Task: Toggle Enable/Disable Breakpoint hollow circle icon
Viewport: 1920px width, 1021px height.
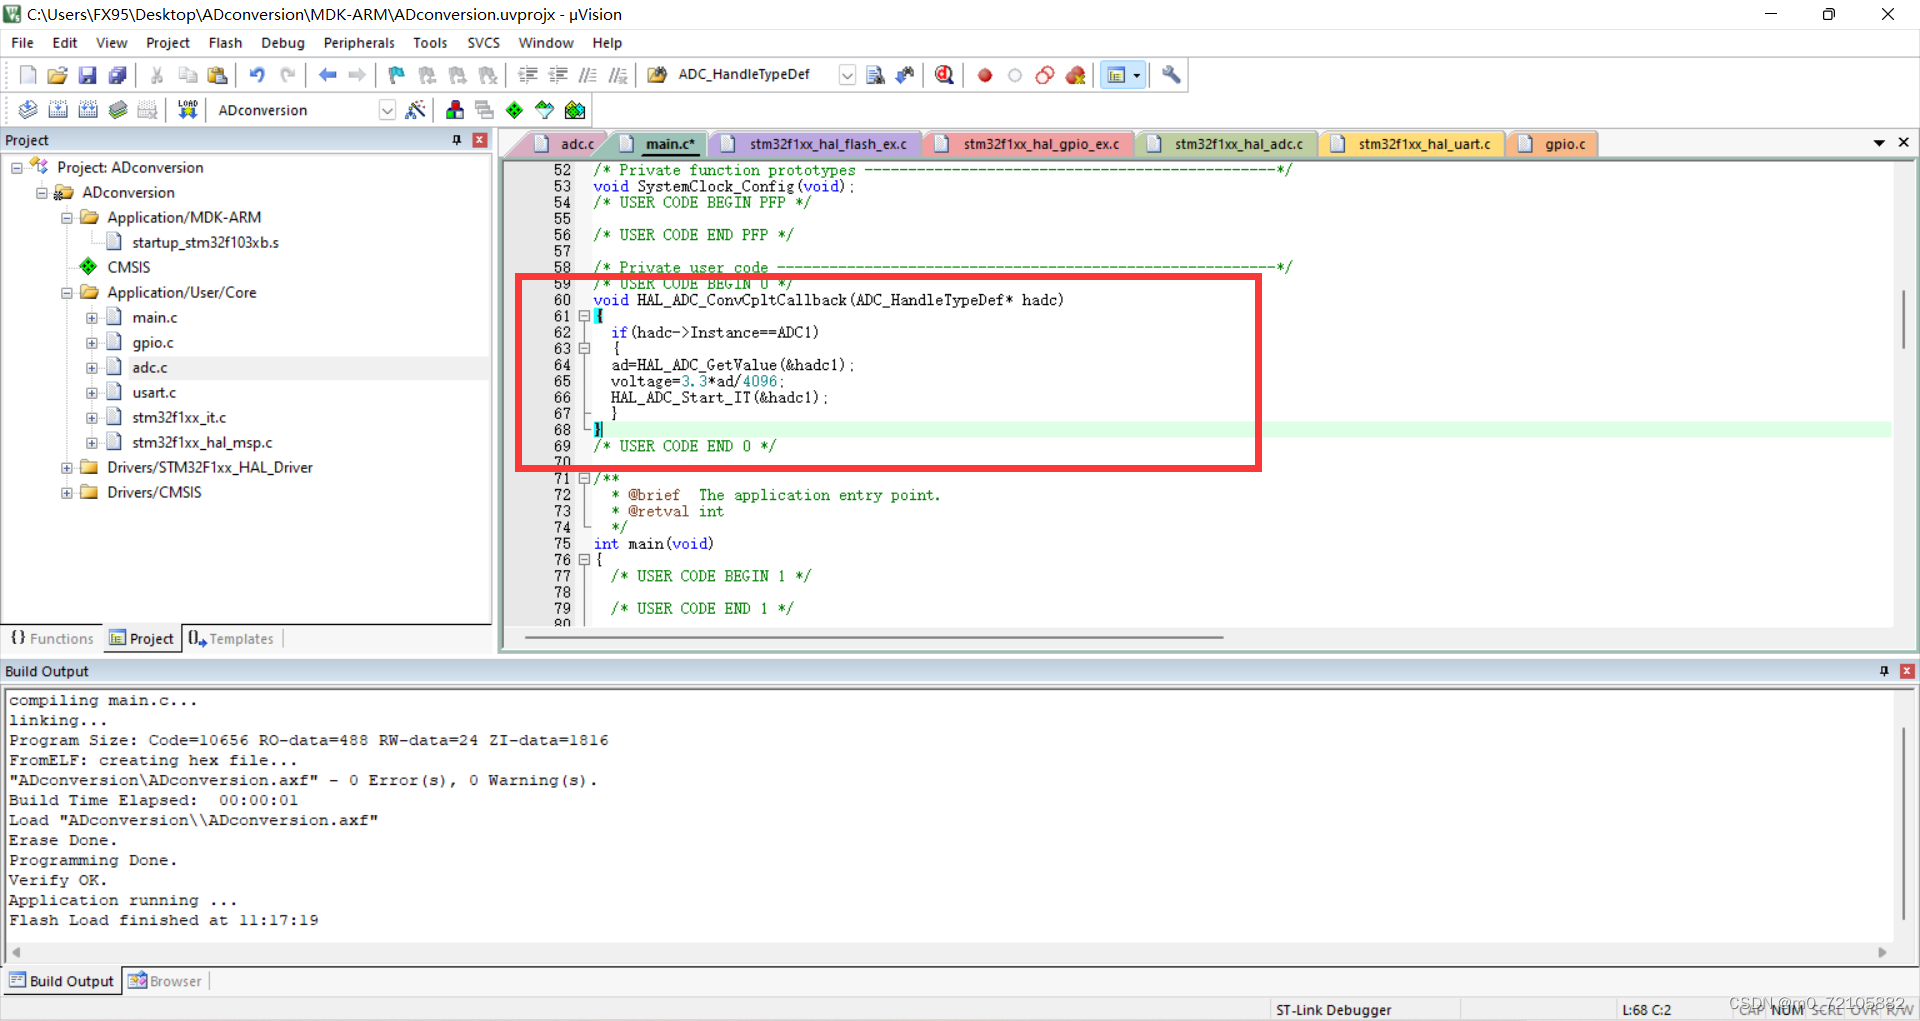Action: tap(1015, 74)
